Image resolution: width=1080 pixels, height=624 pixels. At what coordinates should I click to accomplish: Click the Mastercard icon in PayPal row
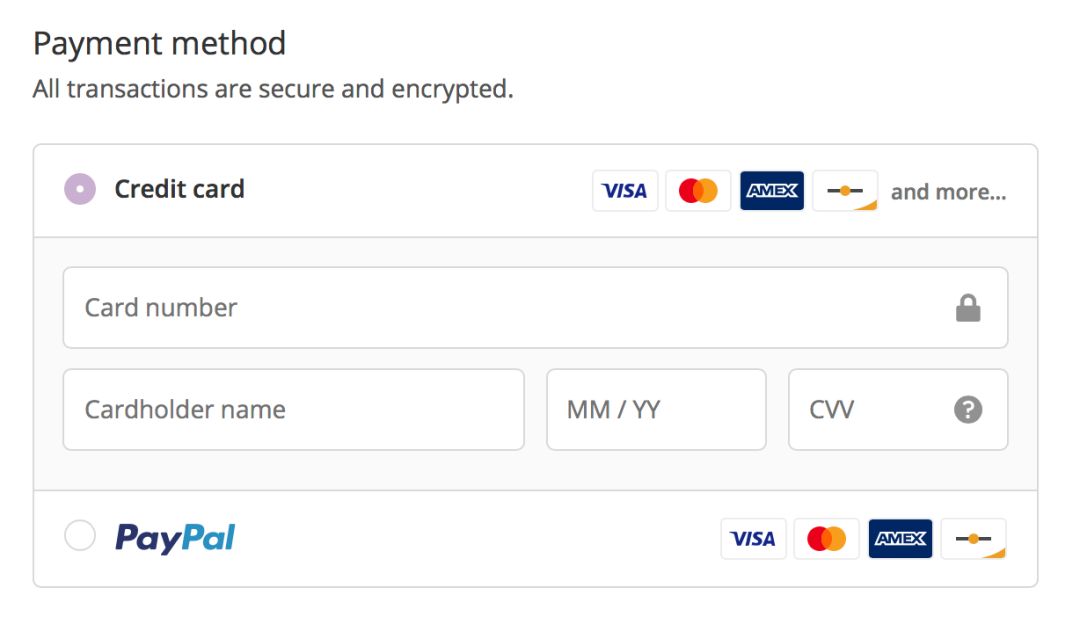(826, 539)
